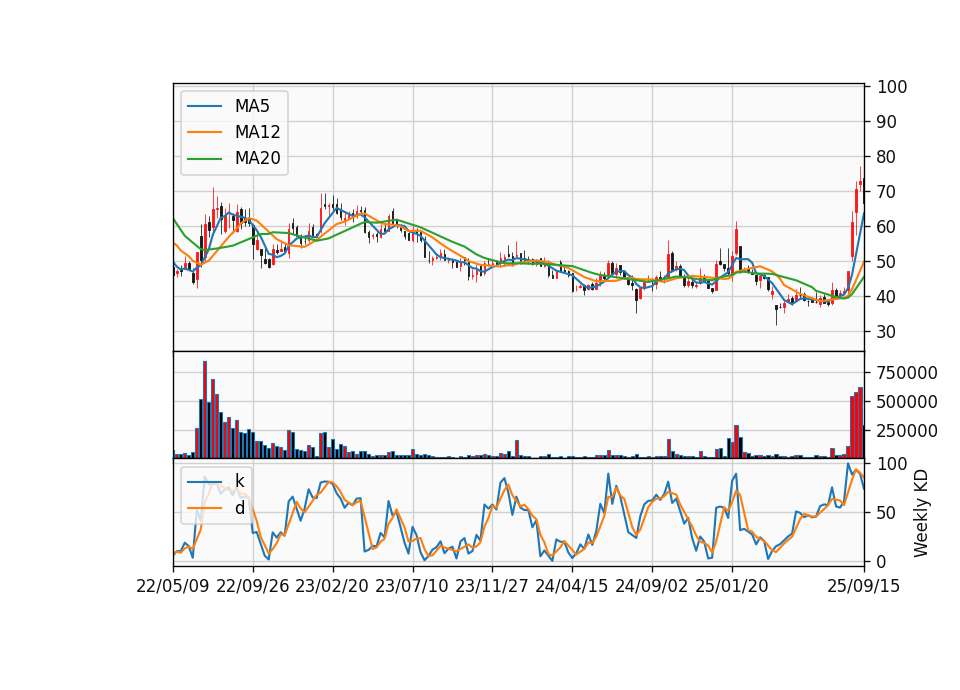Image resolution: width=960 pixels, height=690 pixels.
Task: Click the price axis value 40
Action: [x=887, y=296]
